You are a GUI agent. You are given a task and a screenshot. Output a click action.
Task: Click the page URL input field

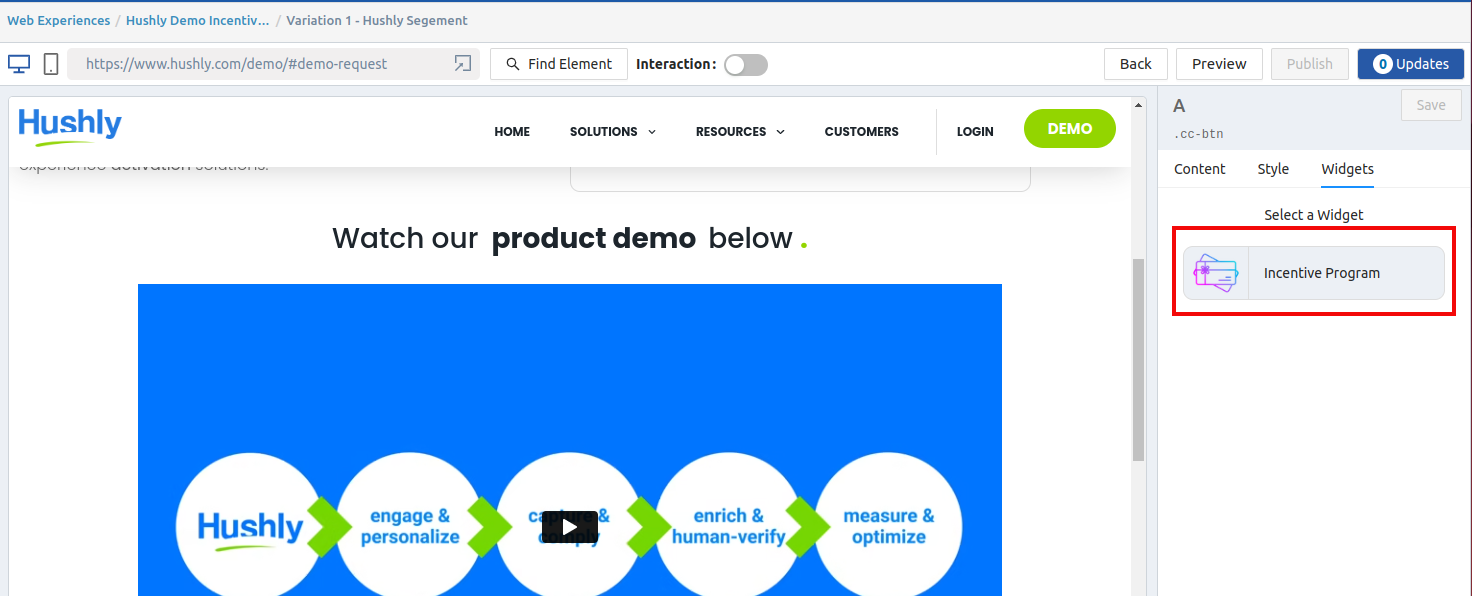(273, 64)
